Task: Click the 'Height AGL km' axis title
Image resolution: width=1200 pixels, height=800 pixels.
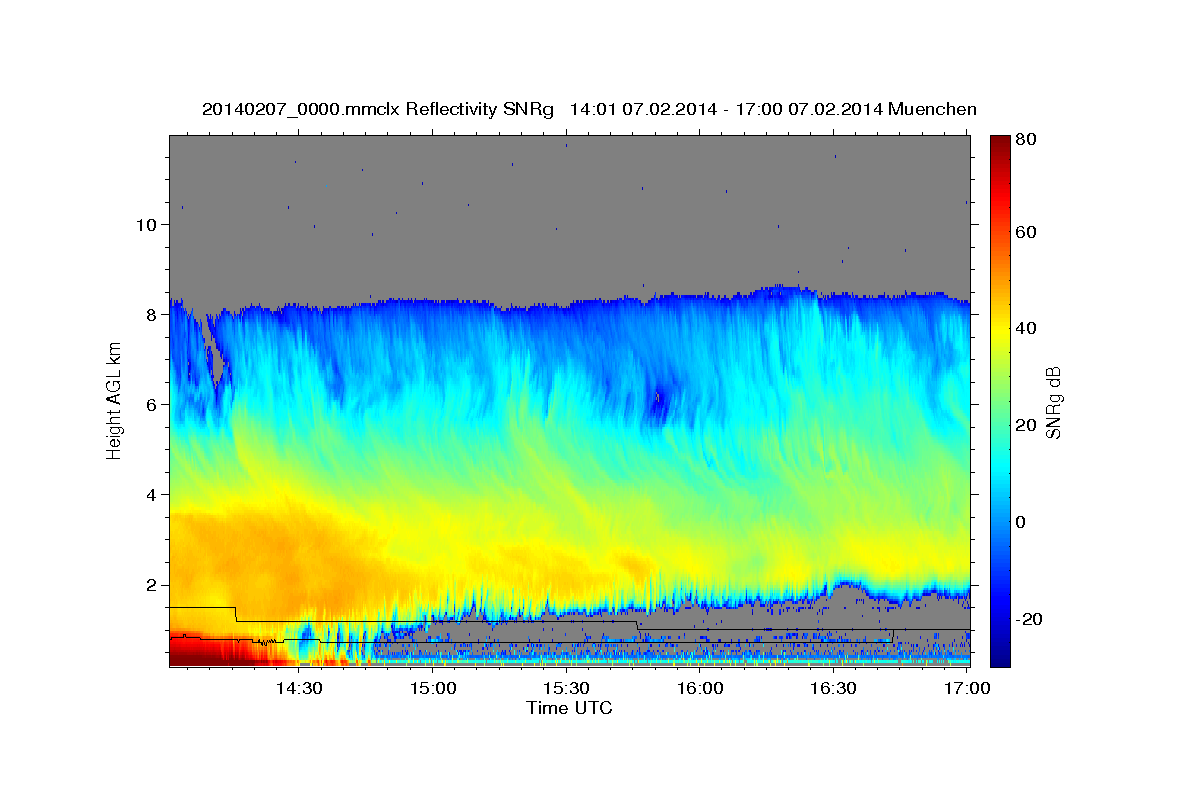Action: pos(114,402)
